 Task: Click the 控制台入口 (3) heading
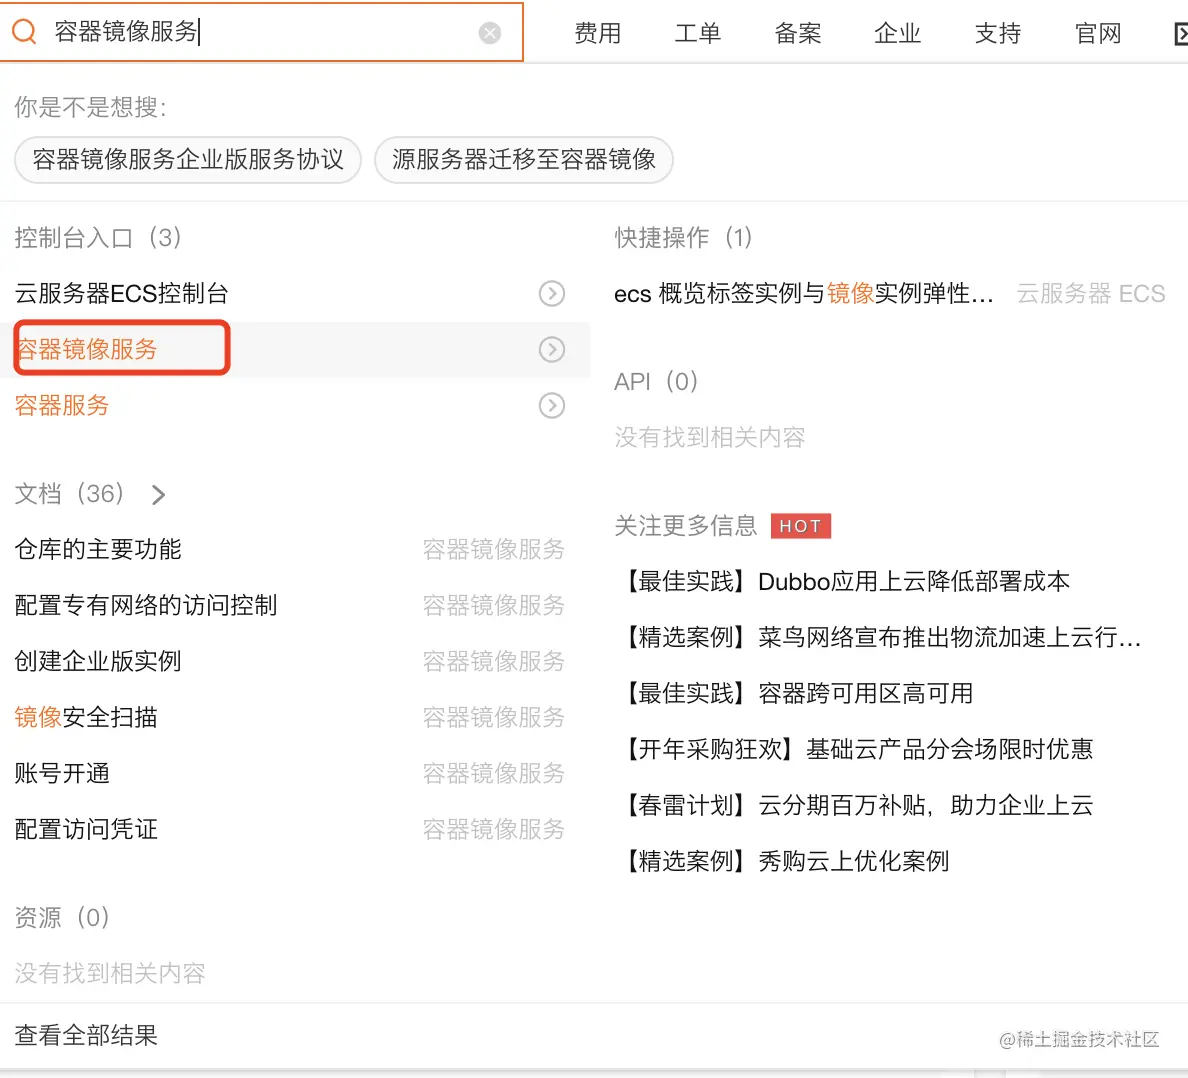[98, 238]
